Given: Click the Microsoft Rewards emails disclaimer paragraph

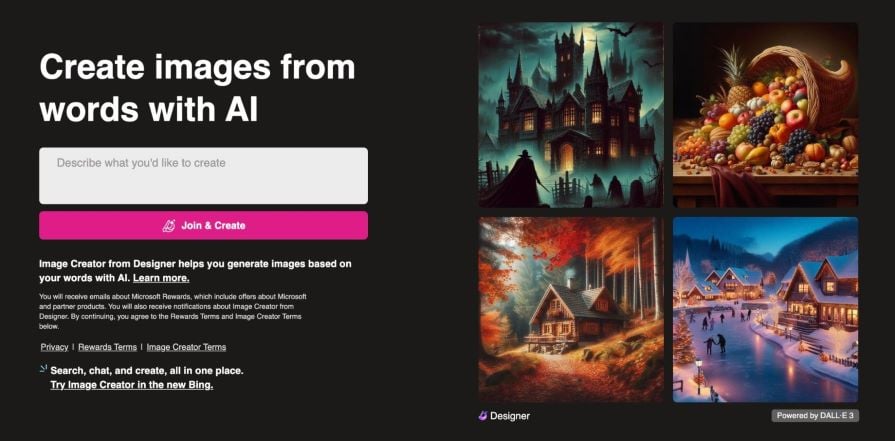Looking at the screenshot, I should (174, 311).
